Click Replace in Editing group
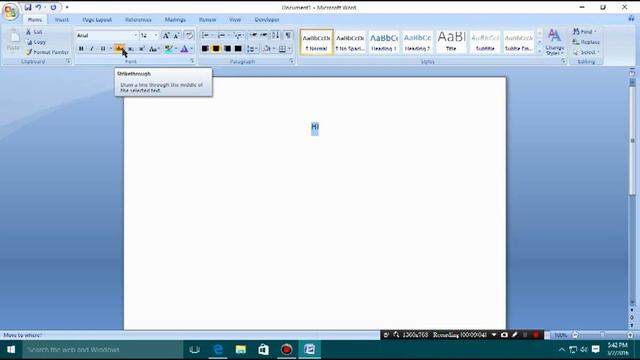This screenshot has height=360, width=640. click(x=586, y=42)
